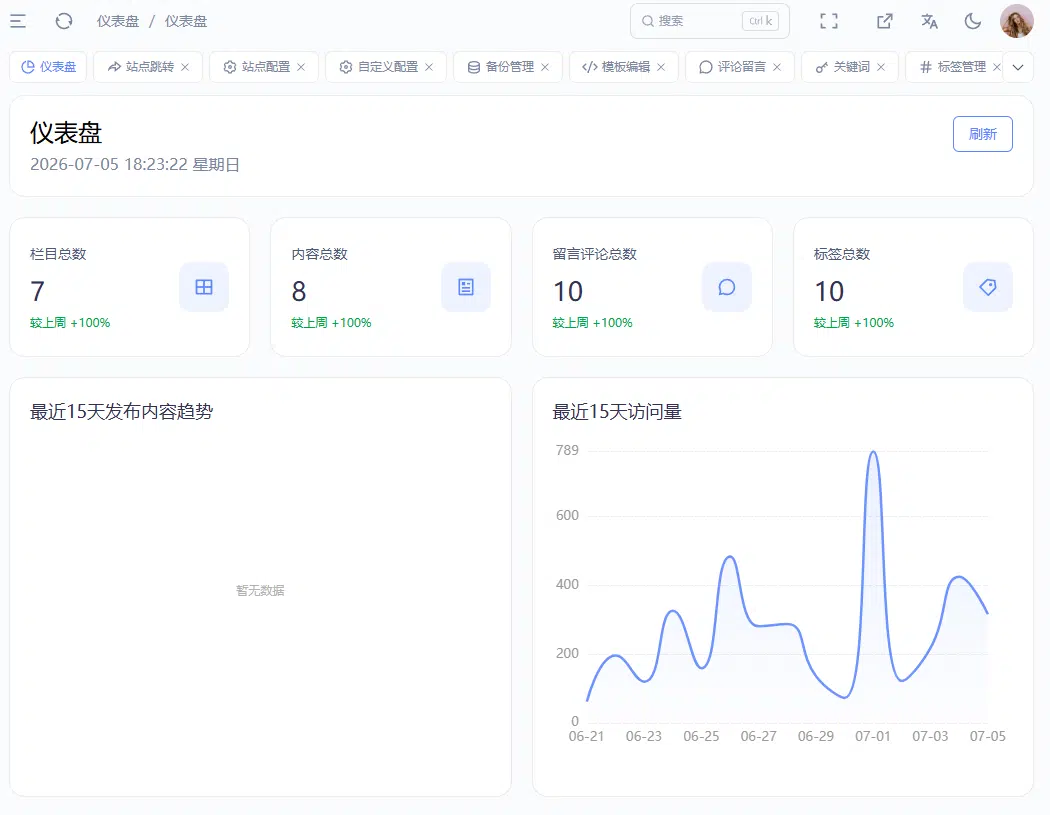1050x815 pixels.
Task: Click the 刷新 refresh button
Action: click(x=982, y=134)
